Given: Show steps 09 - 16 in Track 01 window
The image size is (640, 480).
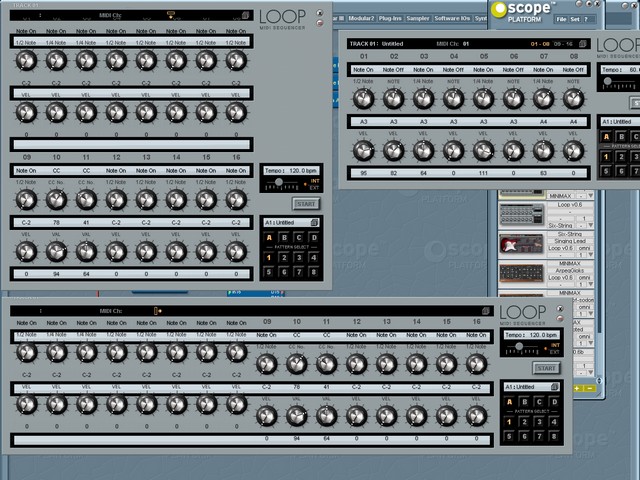Looking at the screenshot, I should tap(563, 44).
